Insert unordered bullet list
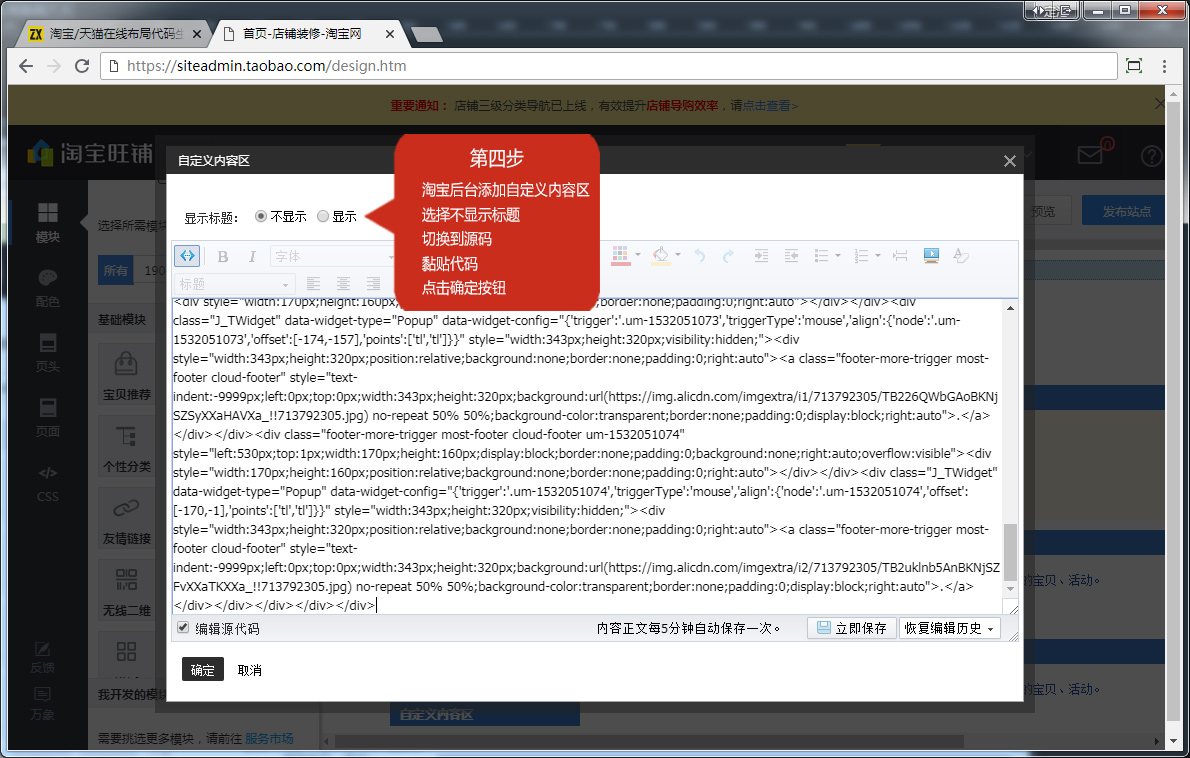1190x758 pixels. click(821, 256)
